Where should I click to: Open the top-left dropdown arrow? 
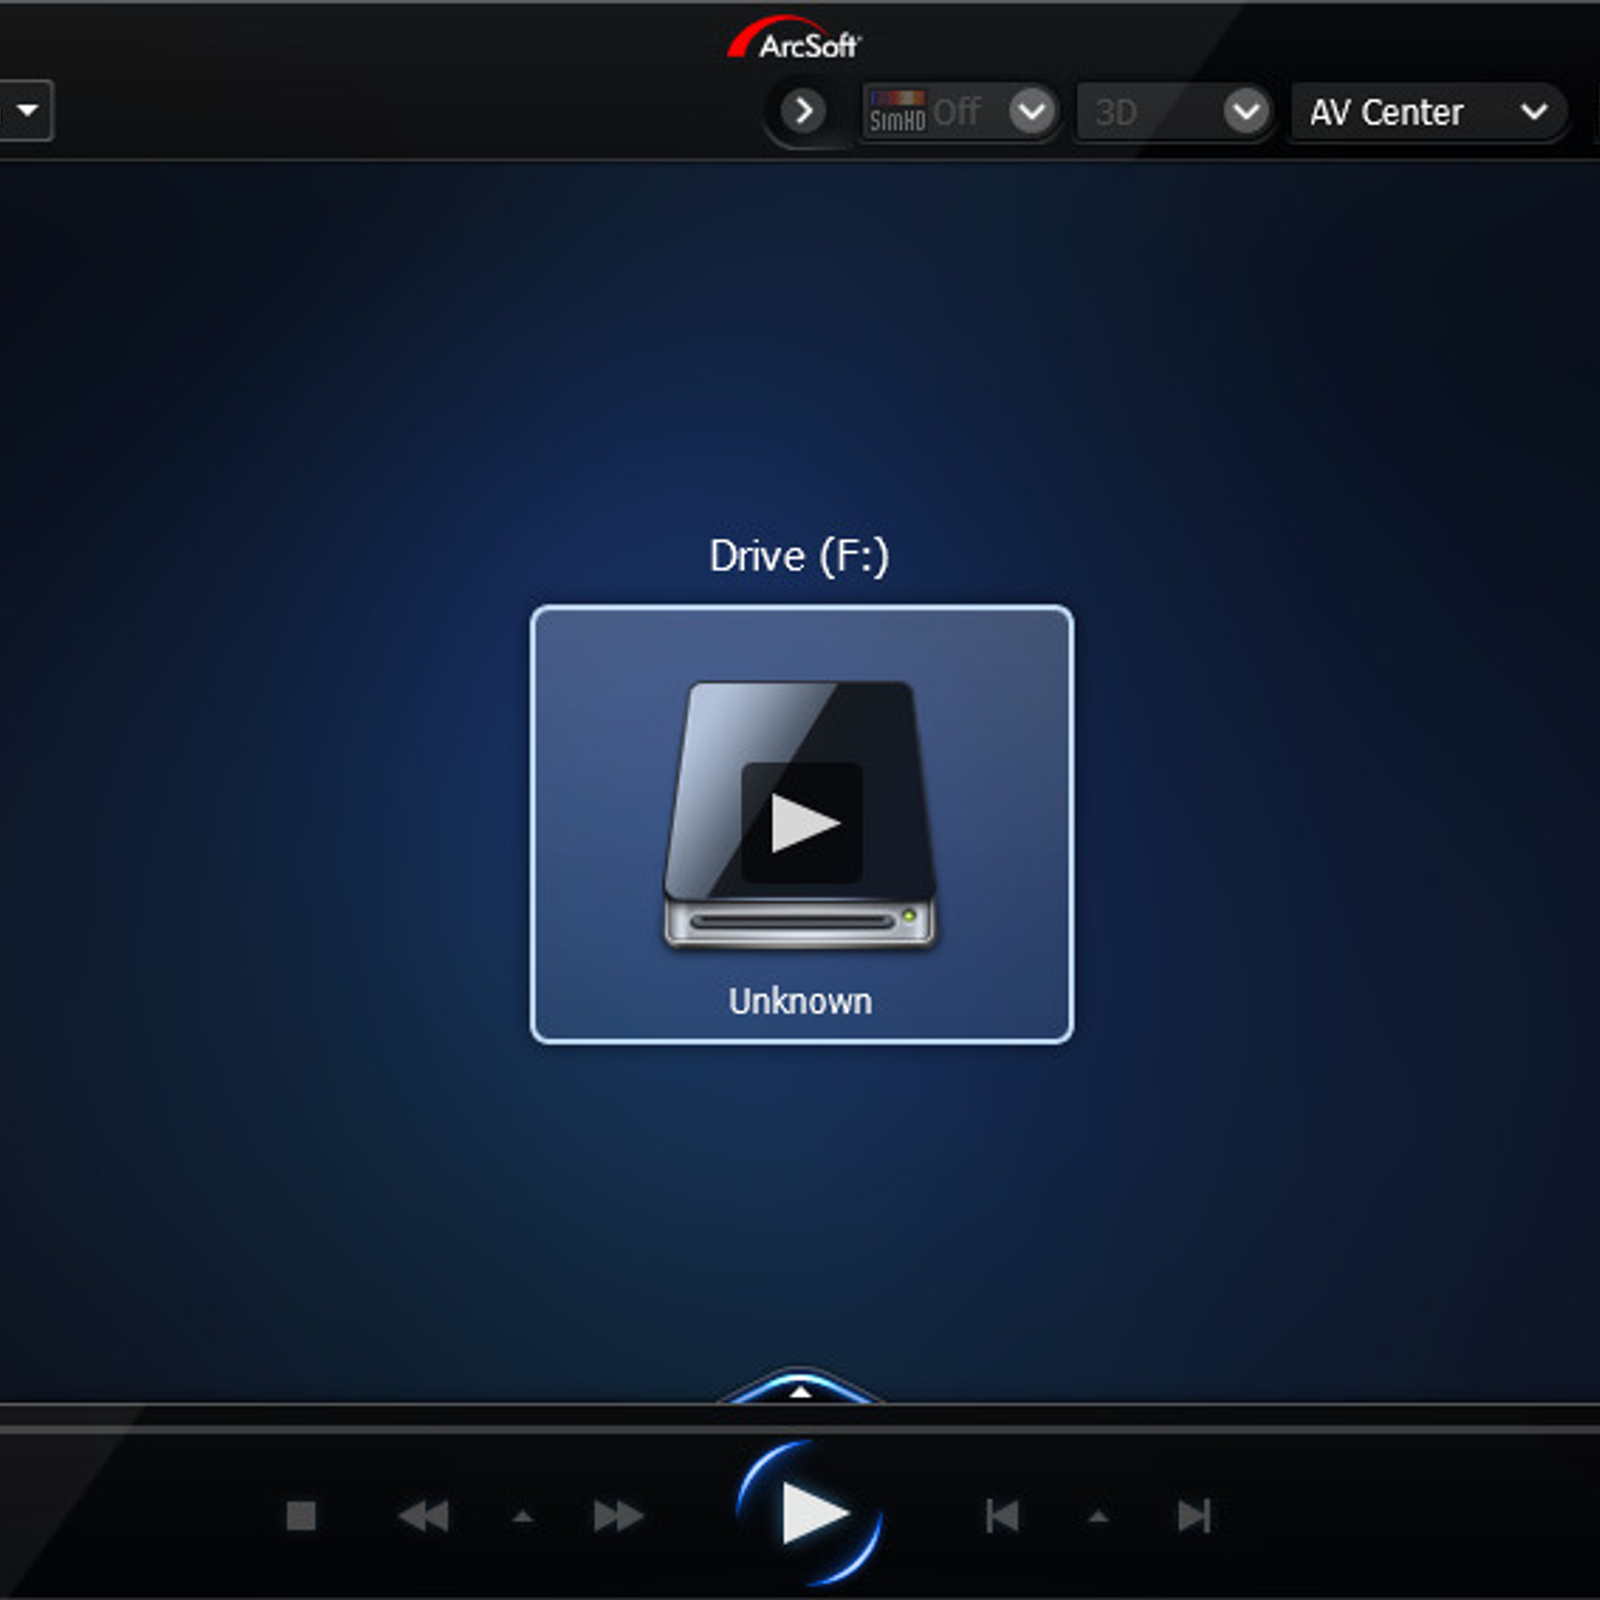click(27, 110)
